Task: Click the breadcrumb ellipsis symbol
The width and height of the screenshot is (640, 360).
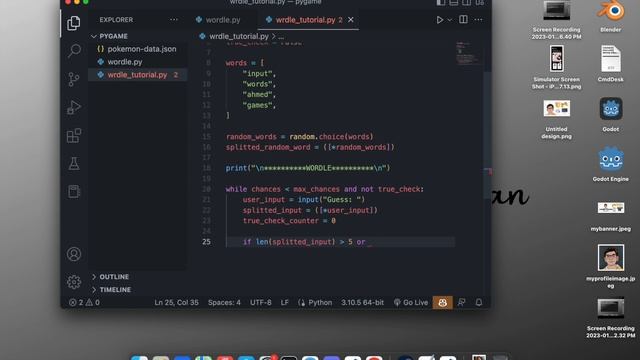Action: tap(281, 36)
